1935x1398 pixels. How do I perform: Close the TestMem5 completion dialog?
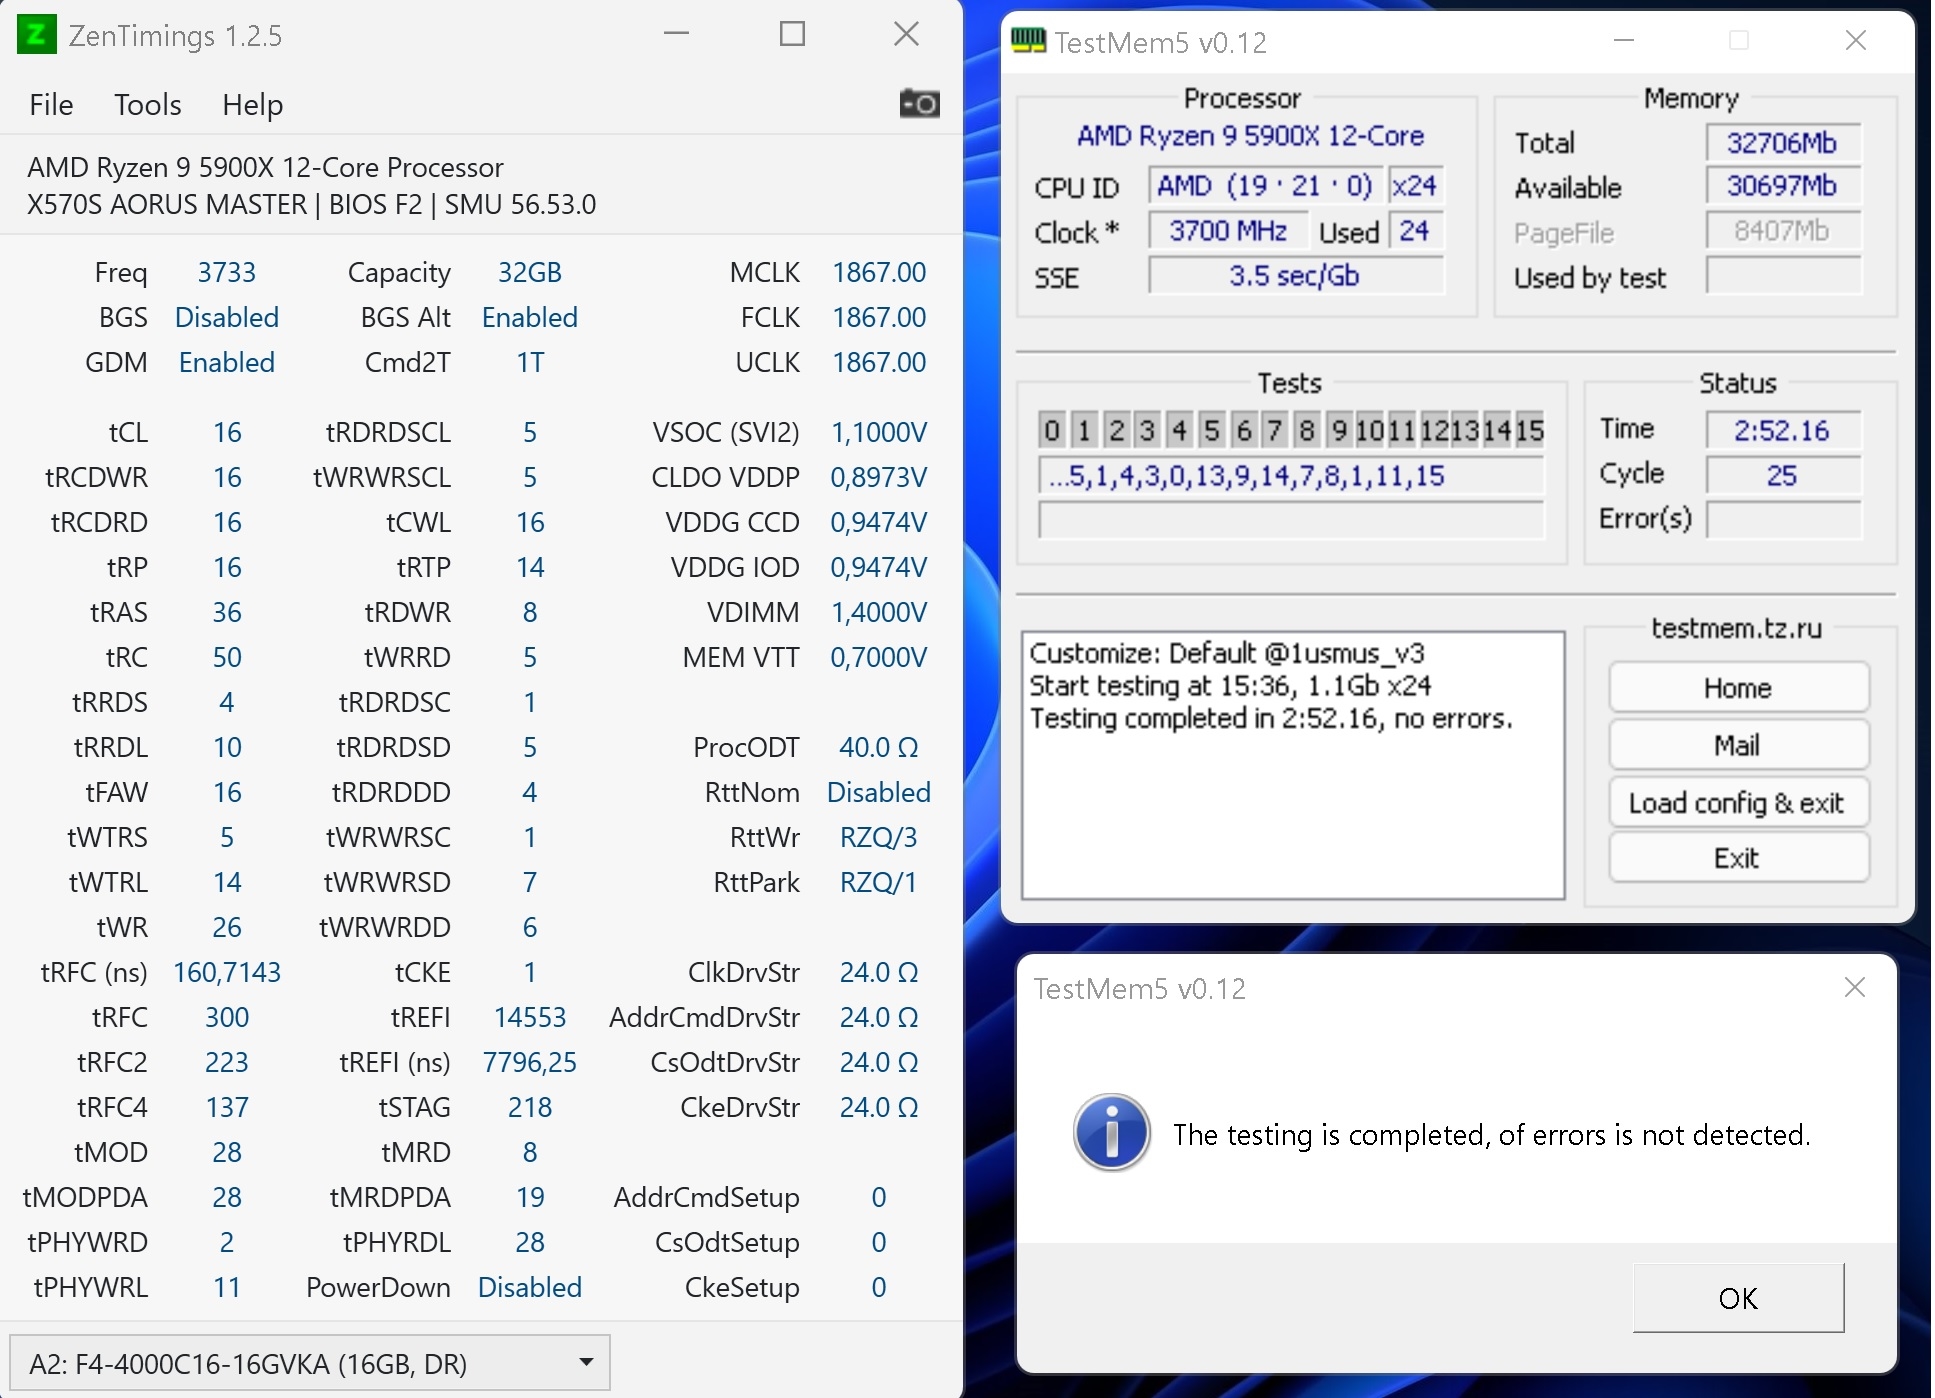click(x=1854, y=988)
